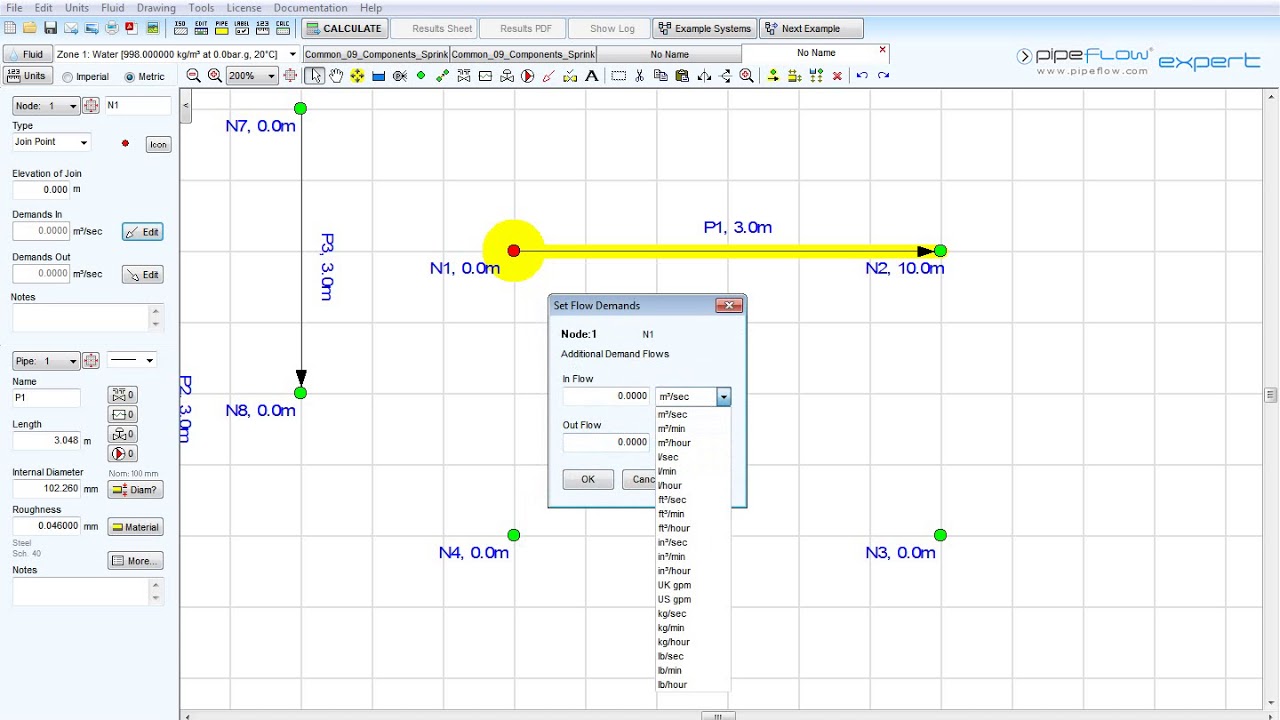
Task: Click the In Flow value field
Action: [606, 396]
